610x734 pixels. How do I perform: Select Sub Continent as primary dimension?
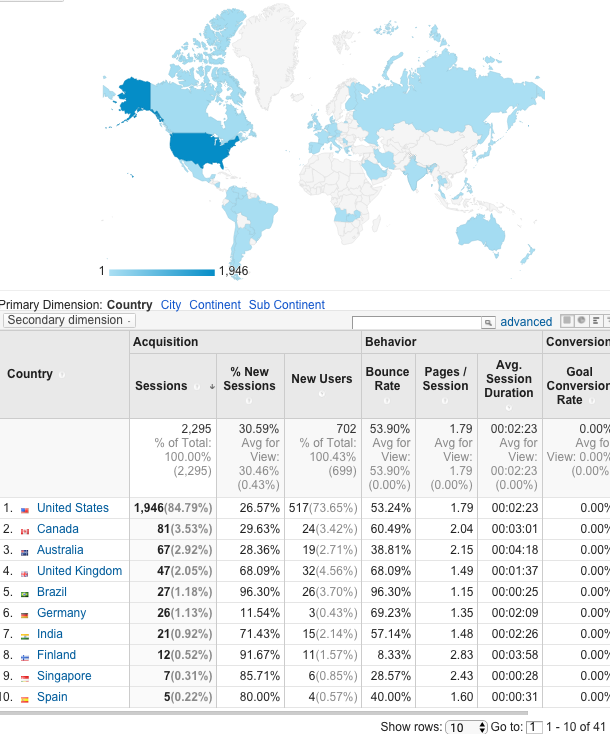point(287,305)
